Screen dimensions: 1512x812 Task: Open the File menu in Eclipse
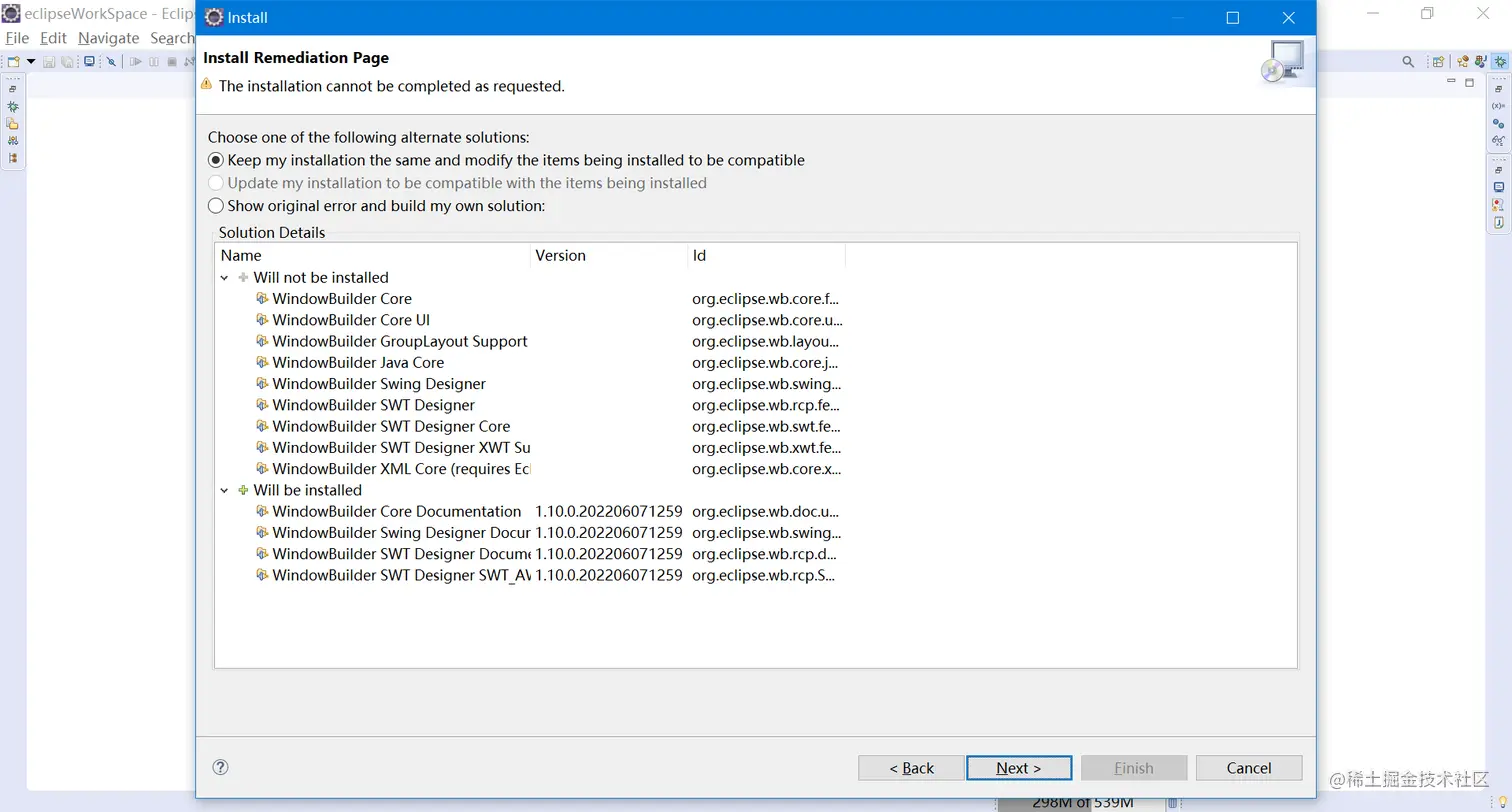pos(17,38)
